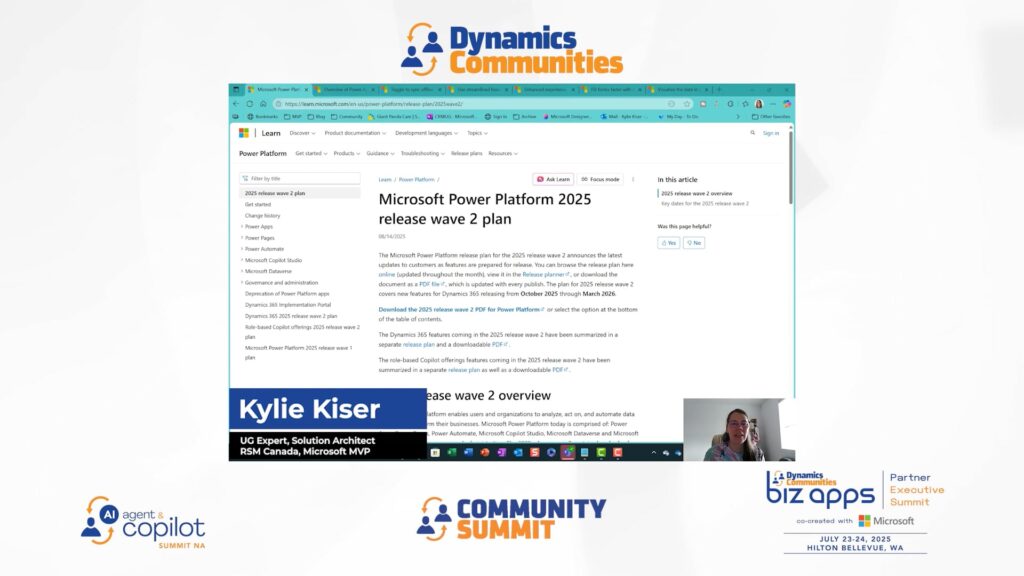Click the Ask Learn button

point(554,179)
